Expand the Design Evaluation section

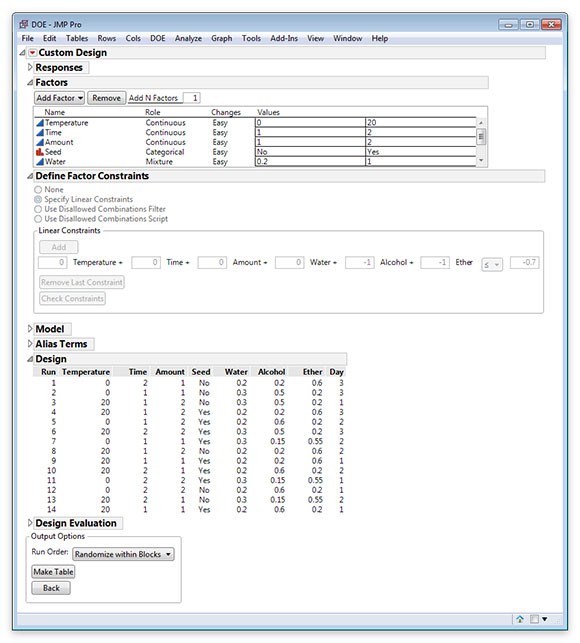pyautogui.click(x=30, y=523)
